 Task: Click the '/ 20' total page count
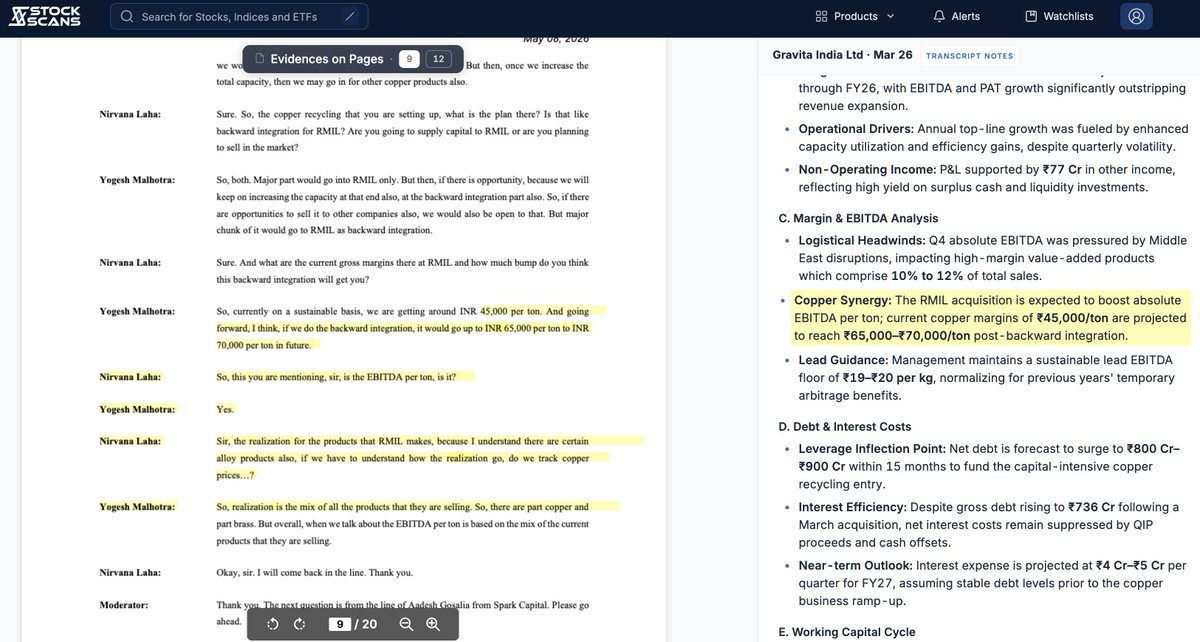coord(366,624)
